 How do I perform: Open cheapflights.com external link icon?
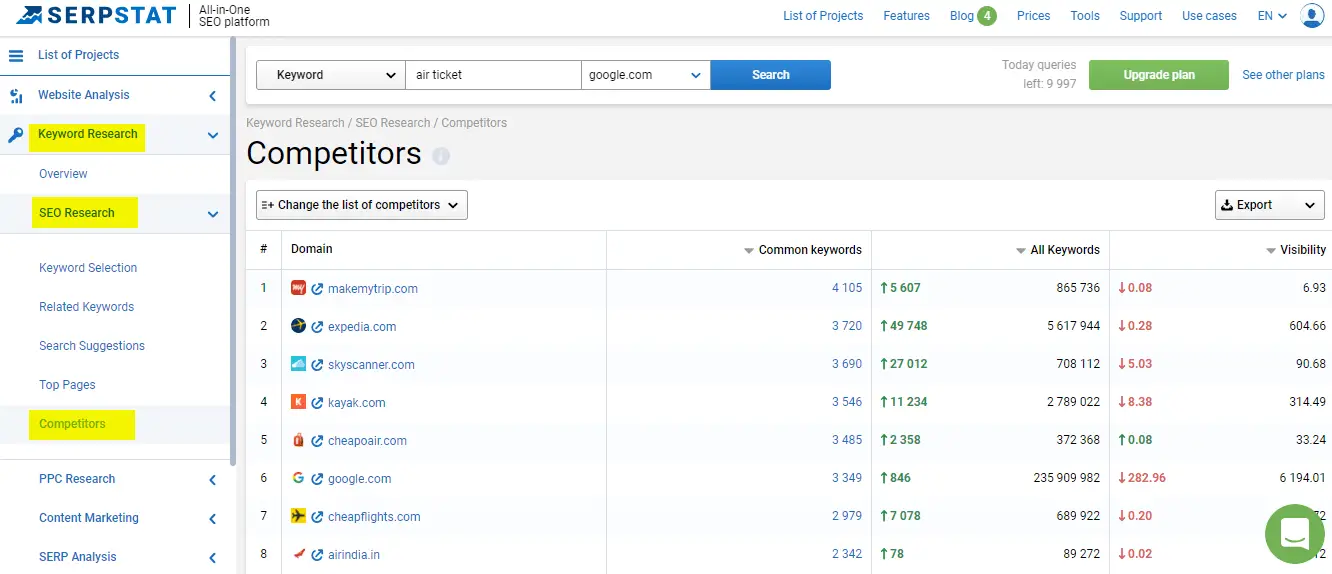317,517
